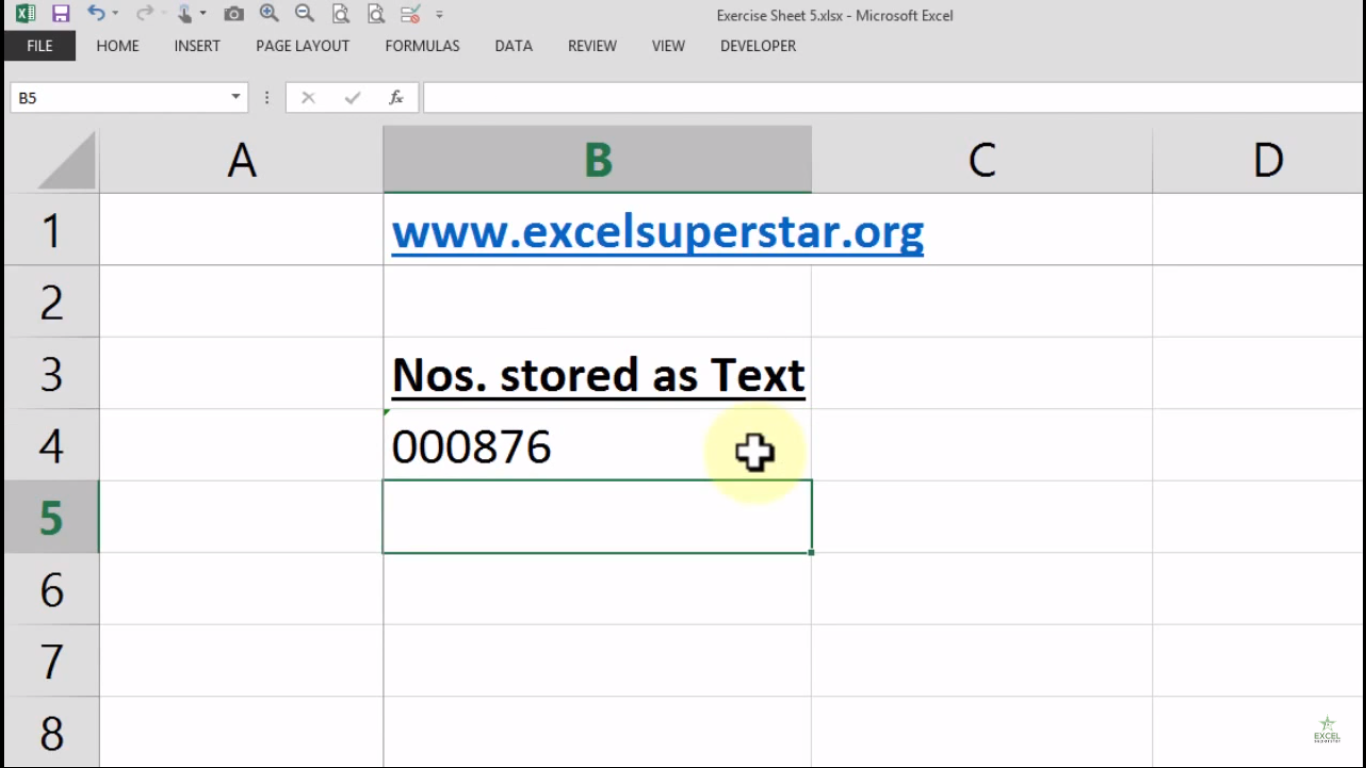
Task: Toggle Touch/Mouse mode hand icon
Action: (x=184, y=14)
